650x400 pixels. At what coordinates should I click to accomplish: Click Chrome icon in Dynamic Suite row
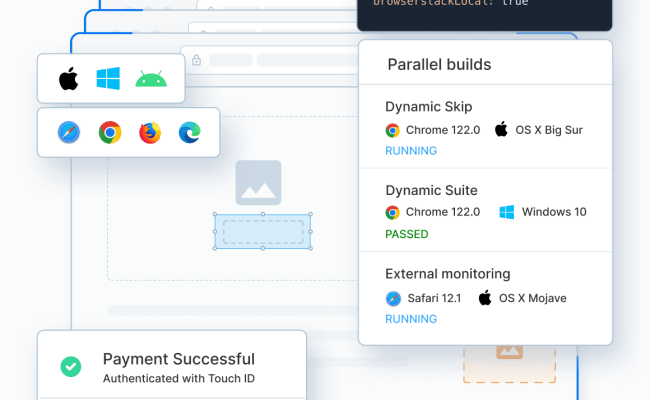pyautogui.click(x=392, y=212)
